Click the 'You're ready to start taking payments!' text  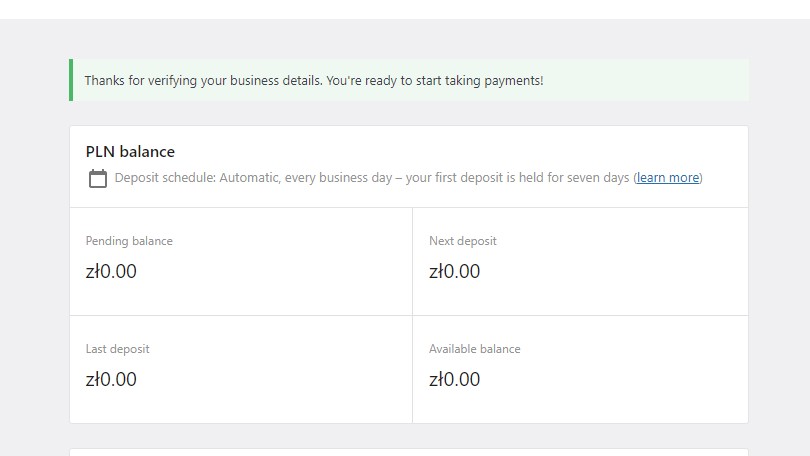click(434, 81)
